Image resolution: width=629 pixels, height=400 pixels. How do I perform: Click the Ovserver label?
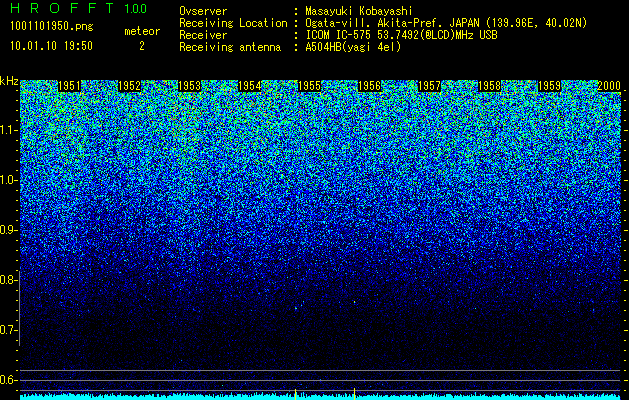[203, 11]
